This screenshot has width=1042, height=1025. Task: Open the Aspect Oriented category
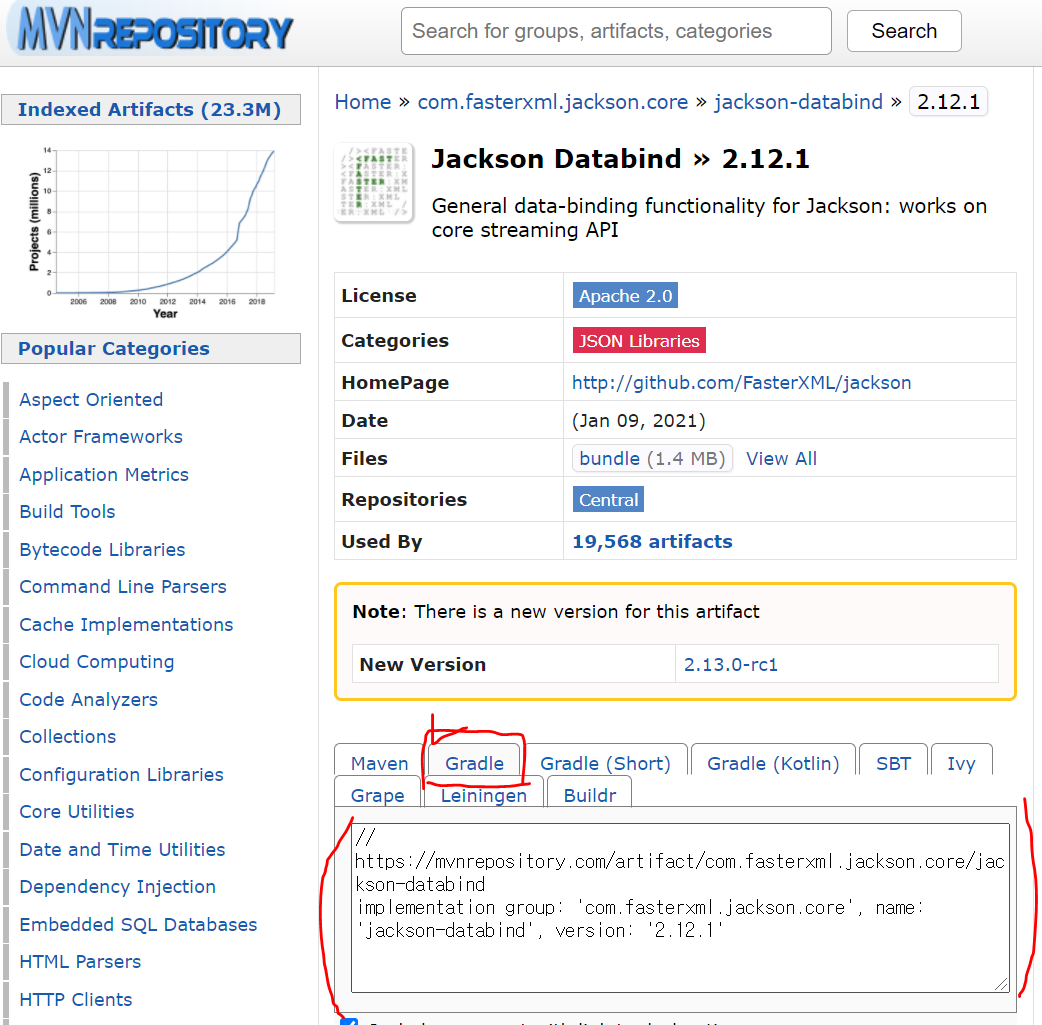click(x=91, y=399)
